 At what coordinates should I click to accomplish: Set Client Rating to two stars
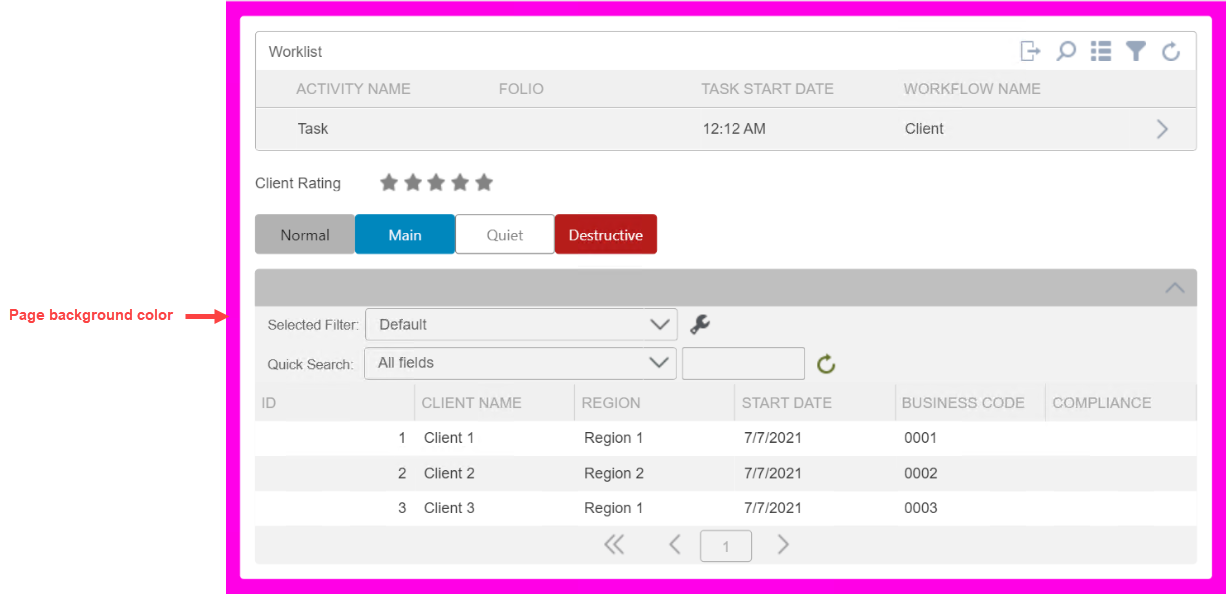413,182
